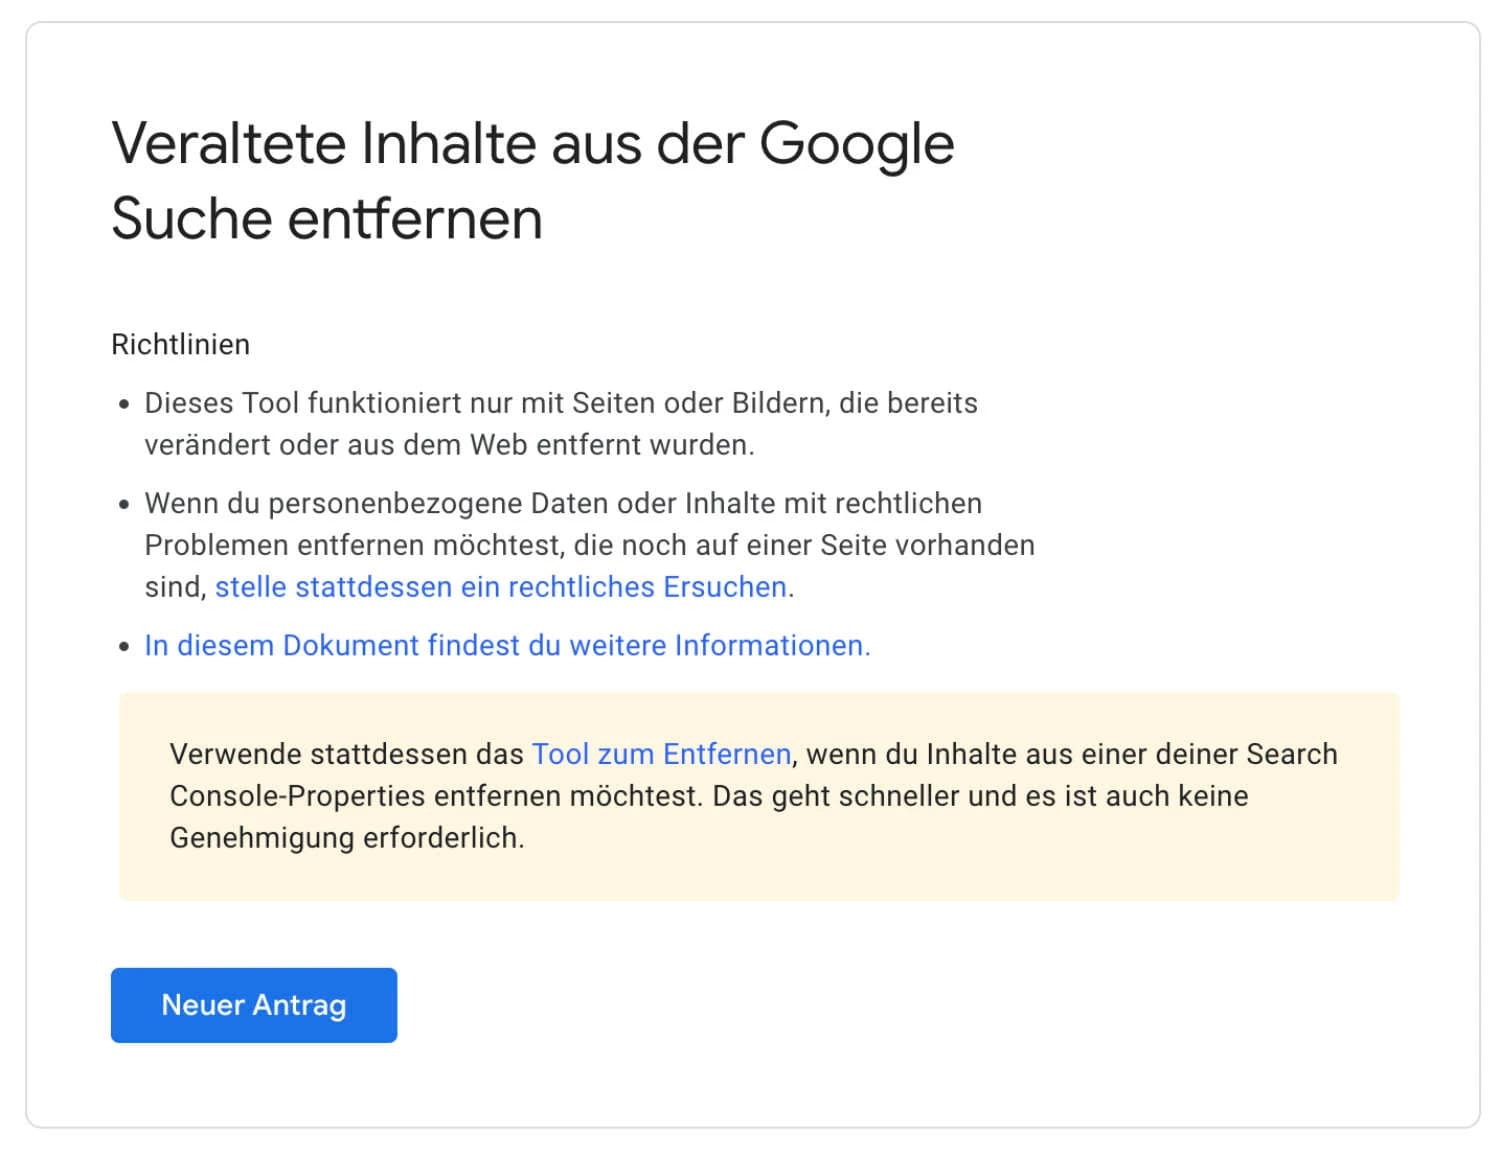
Task: Start a new removal request via Neuer Antrag
Action: (x=253, y=1005)
